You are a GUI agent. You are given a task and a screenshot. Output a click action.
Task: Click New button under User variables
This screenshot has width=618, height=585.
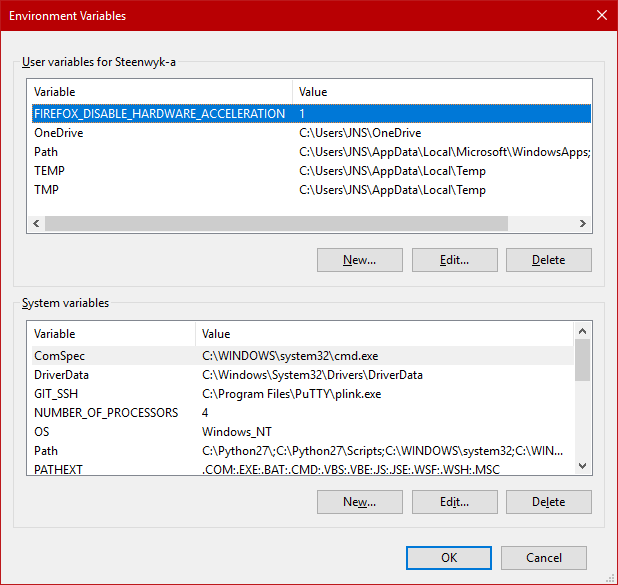click(x=359, y=260)
